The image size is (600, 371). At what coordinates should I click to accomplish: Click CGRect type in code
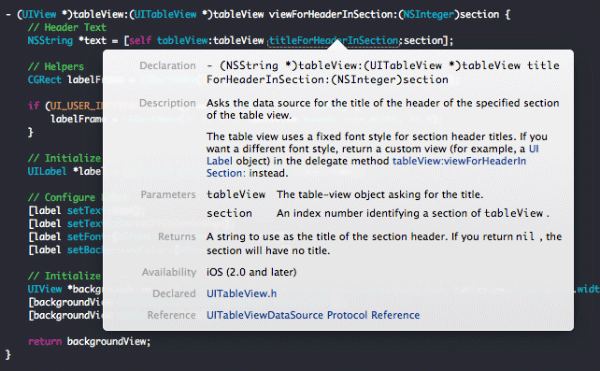(44, 80)
